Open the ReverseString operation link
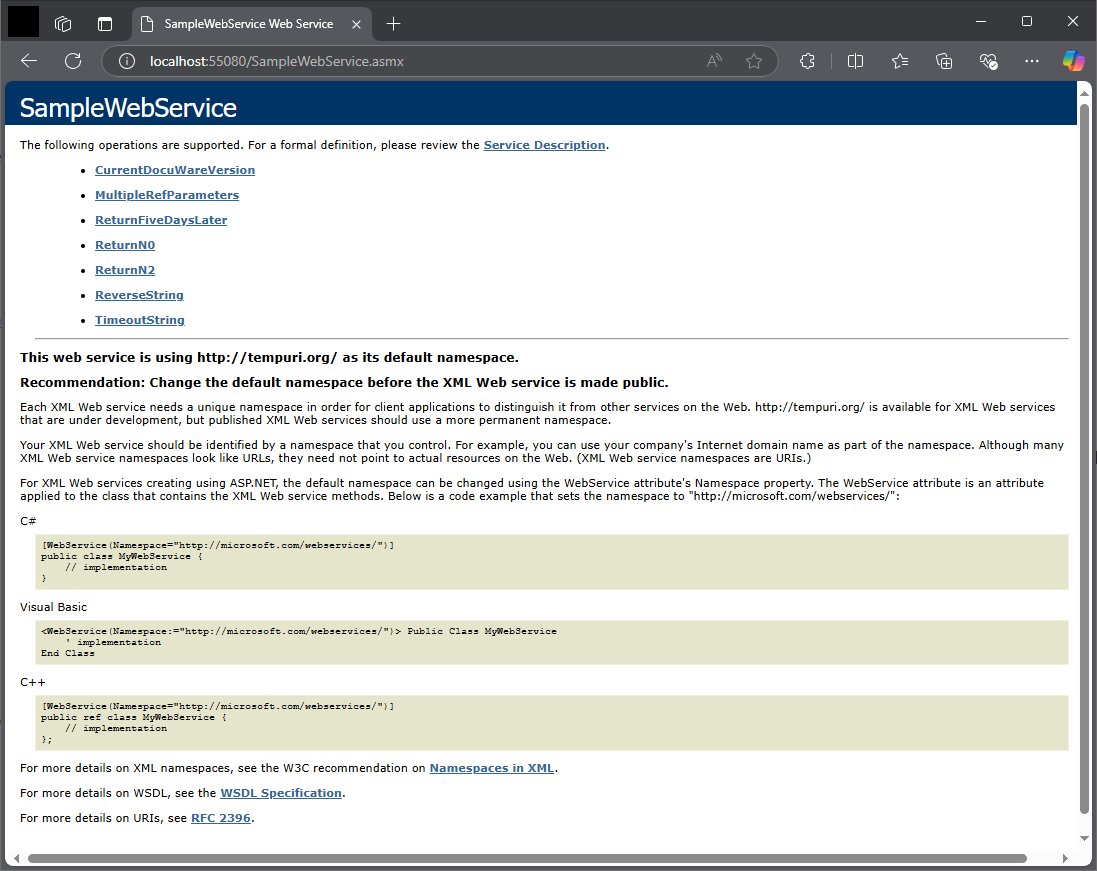 tap(139, 295)
